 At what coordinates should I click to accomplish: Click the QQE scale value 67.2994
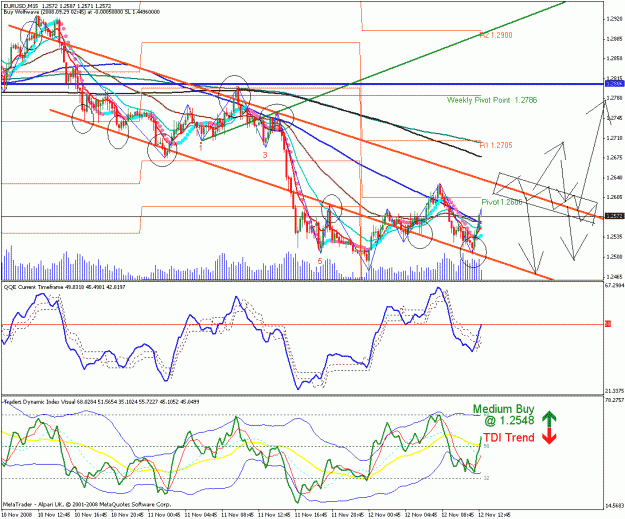[x=614, y=285]
